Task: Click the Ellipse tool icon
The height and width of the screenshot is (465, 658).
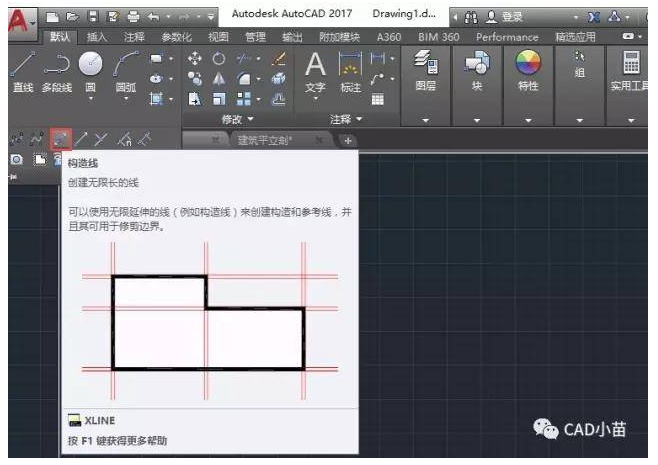Action: pos(156,78)
